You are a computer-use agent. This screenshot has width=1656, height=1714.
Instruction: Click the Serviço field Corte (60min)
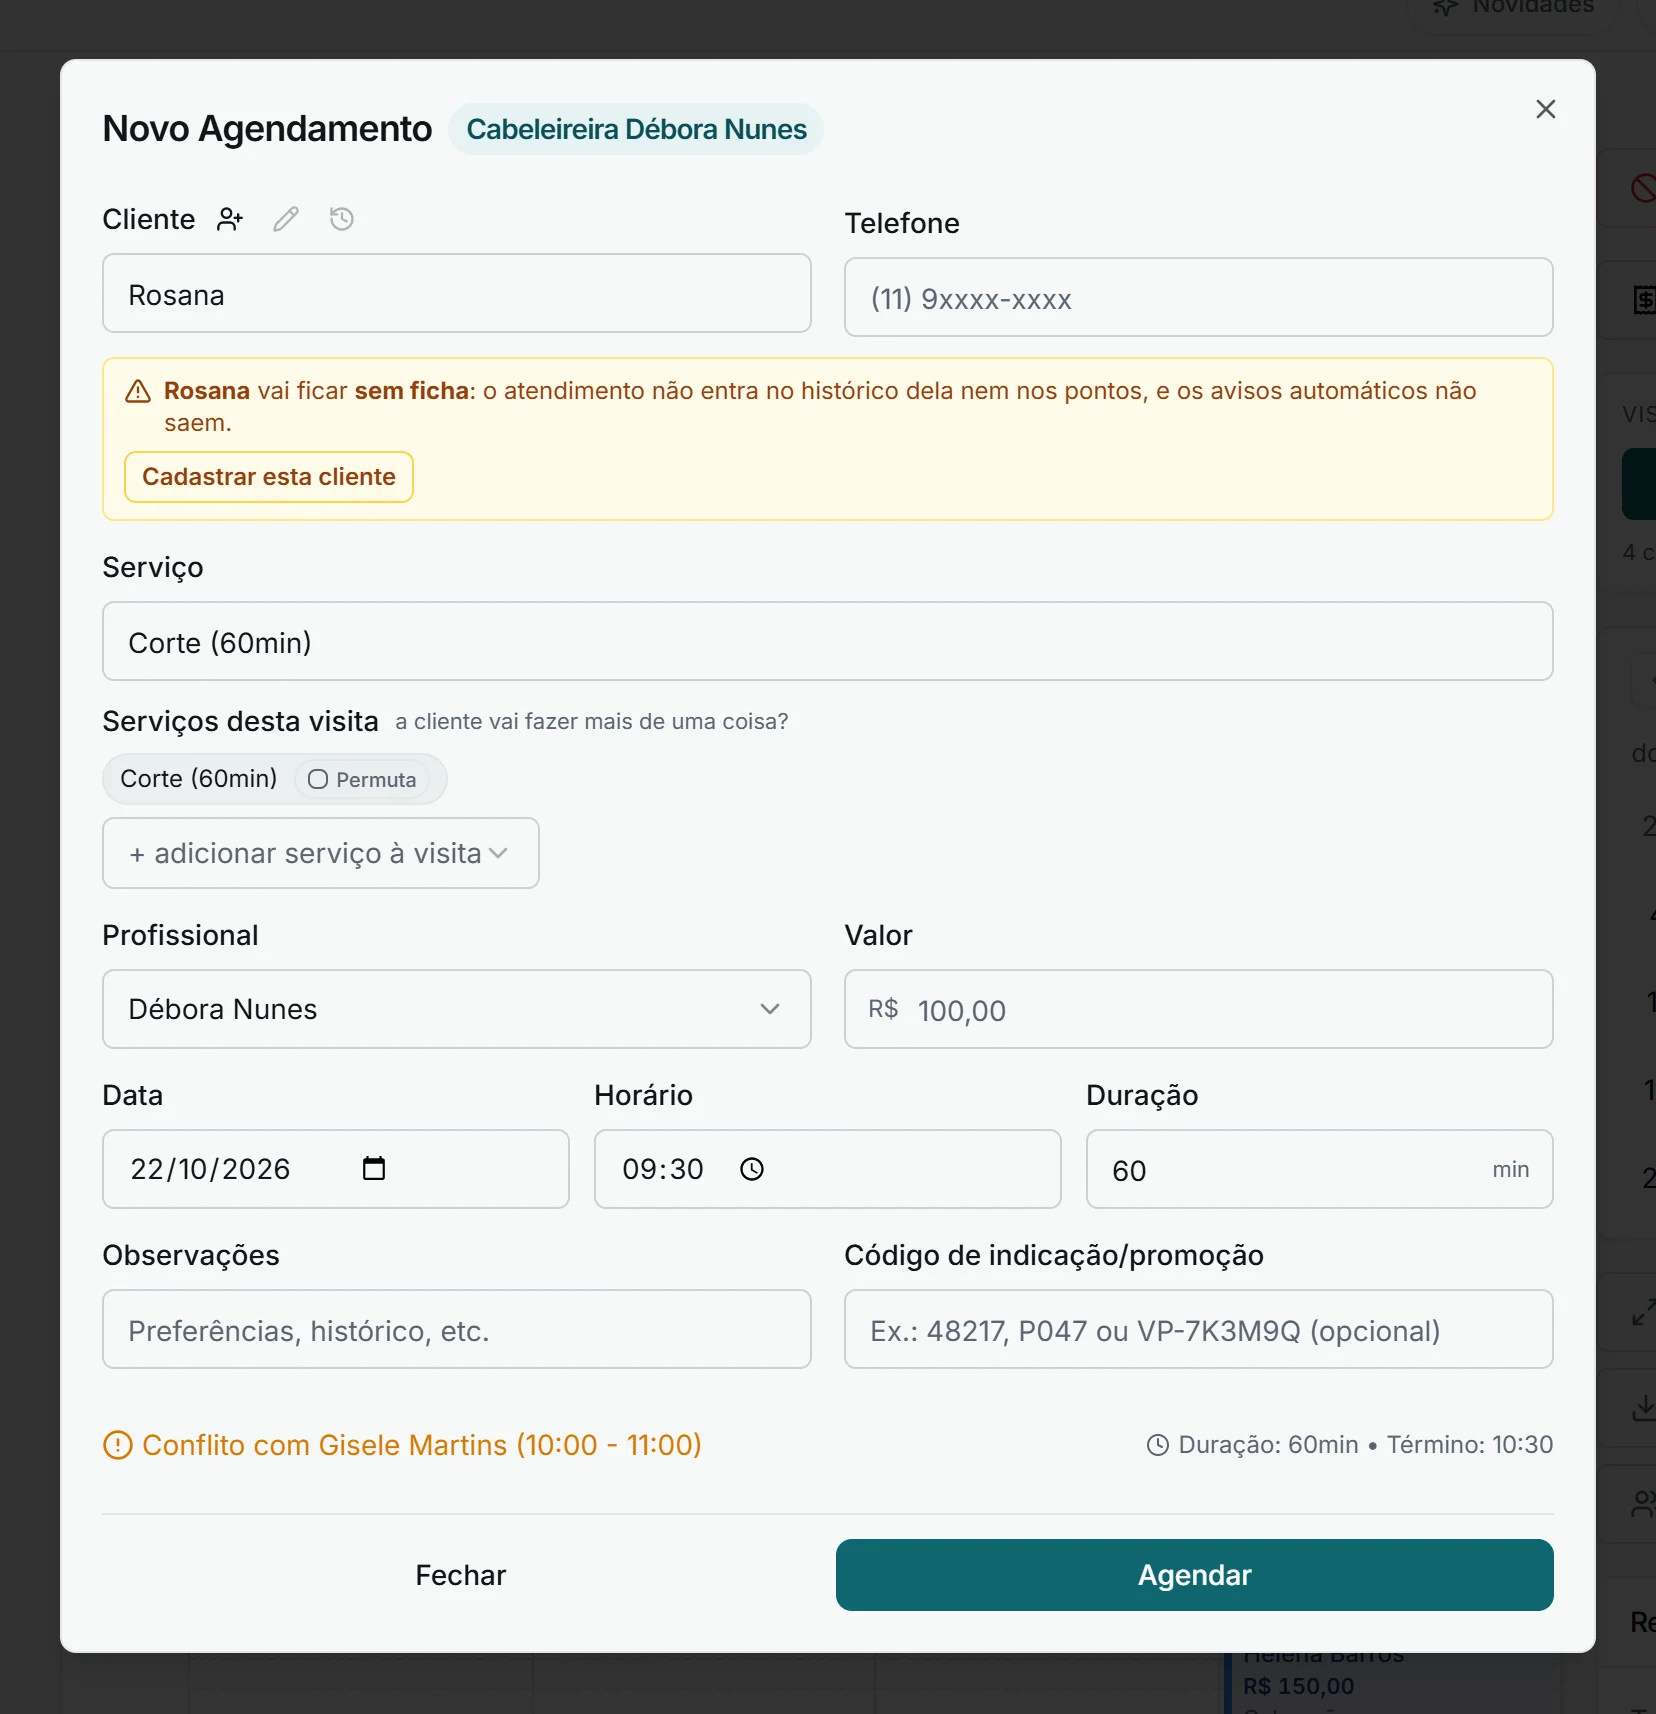click(828, 641)
